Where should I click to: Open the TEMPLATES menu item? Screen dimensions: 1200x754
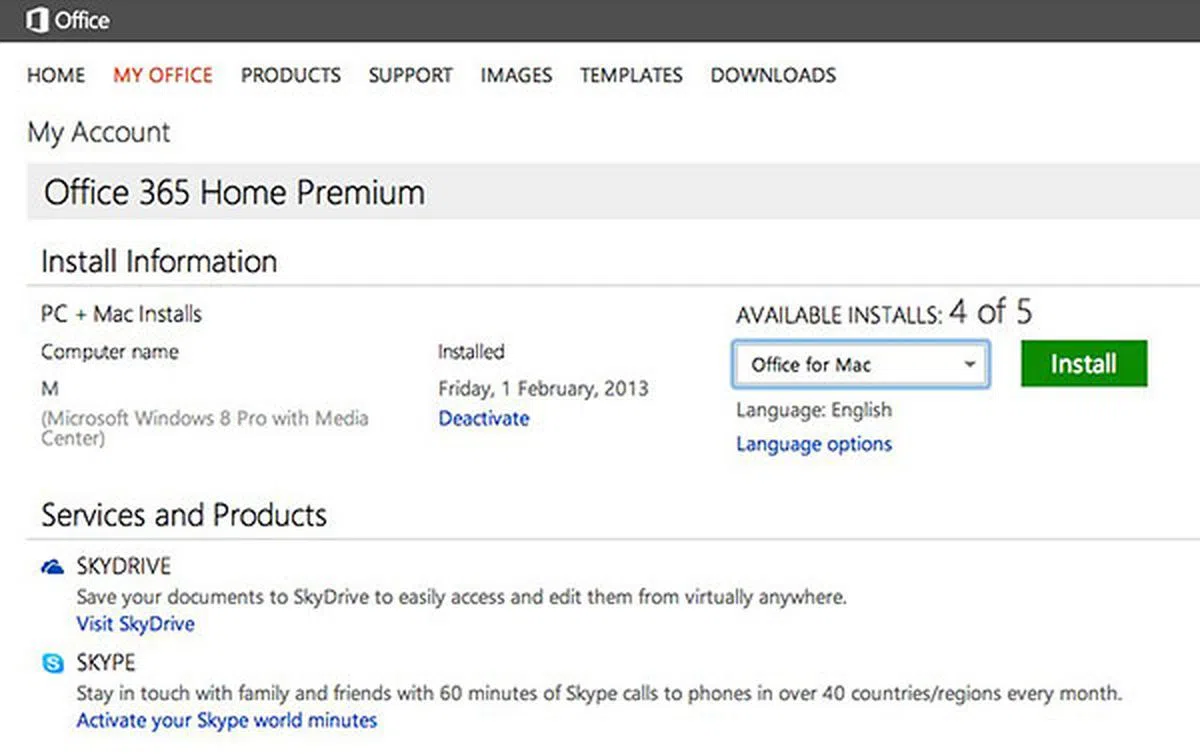click(x=631, y=75)
